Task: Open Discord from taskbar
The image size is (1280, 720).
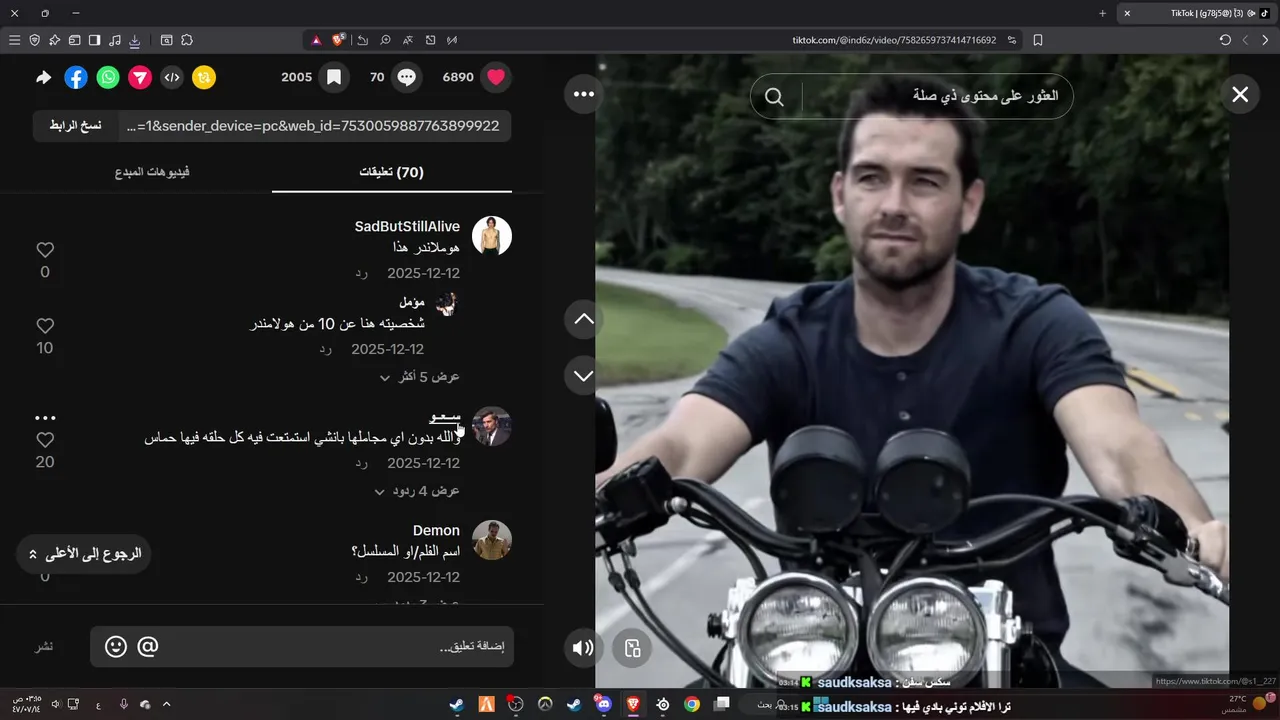Action: 603,704
